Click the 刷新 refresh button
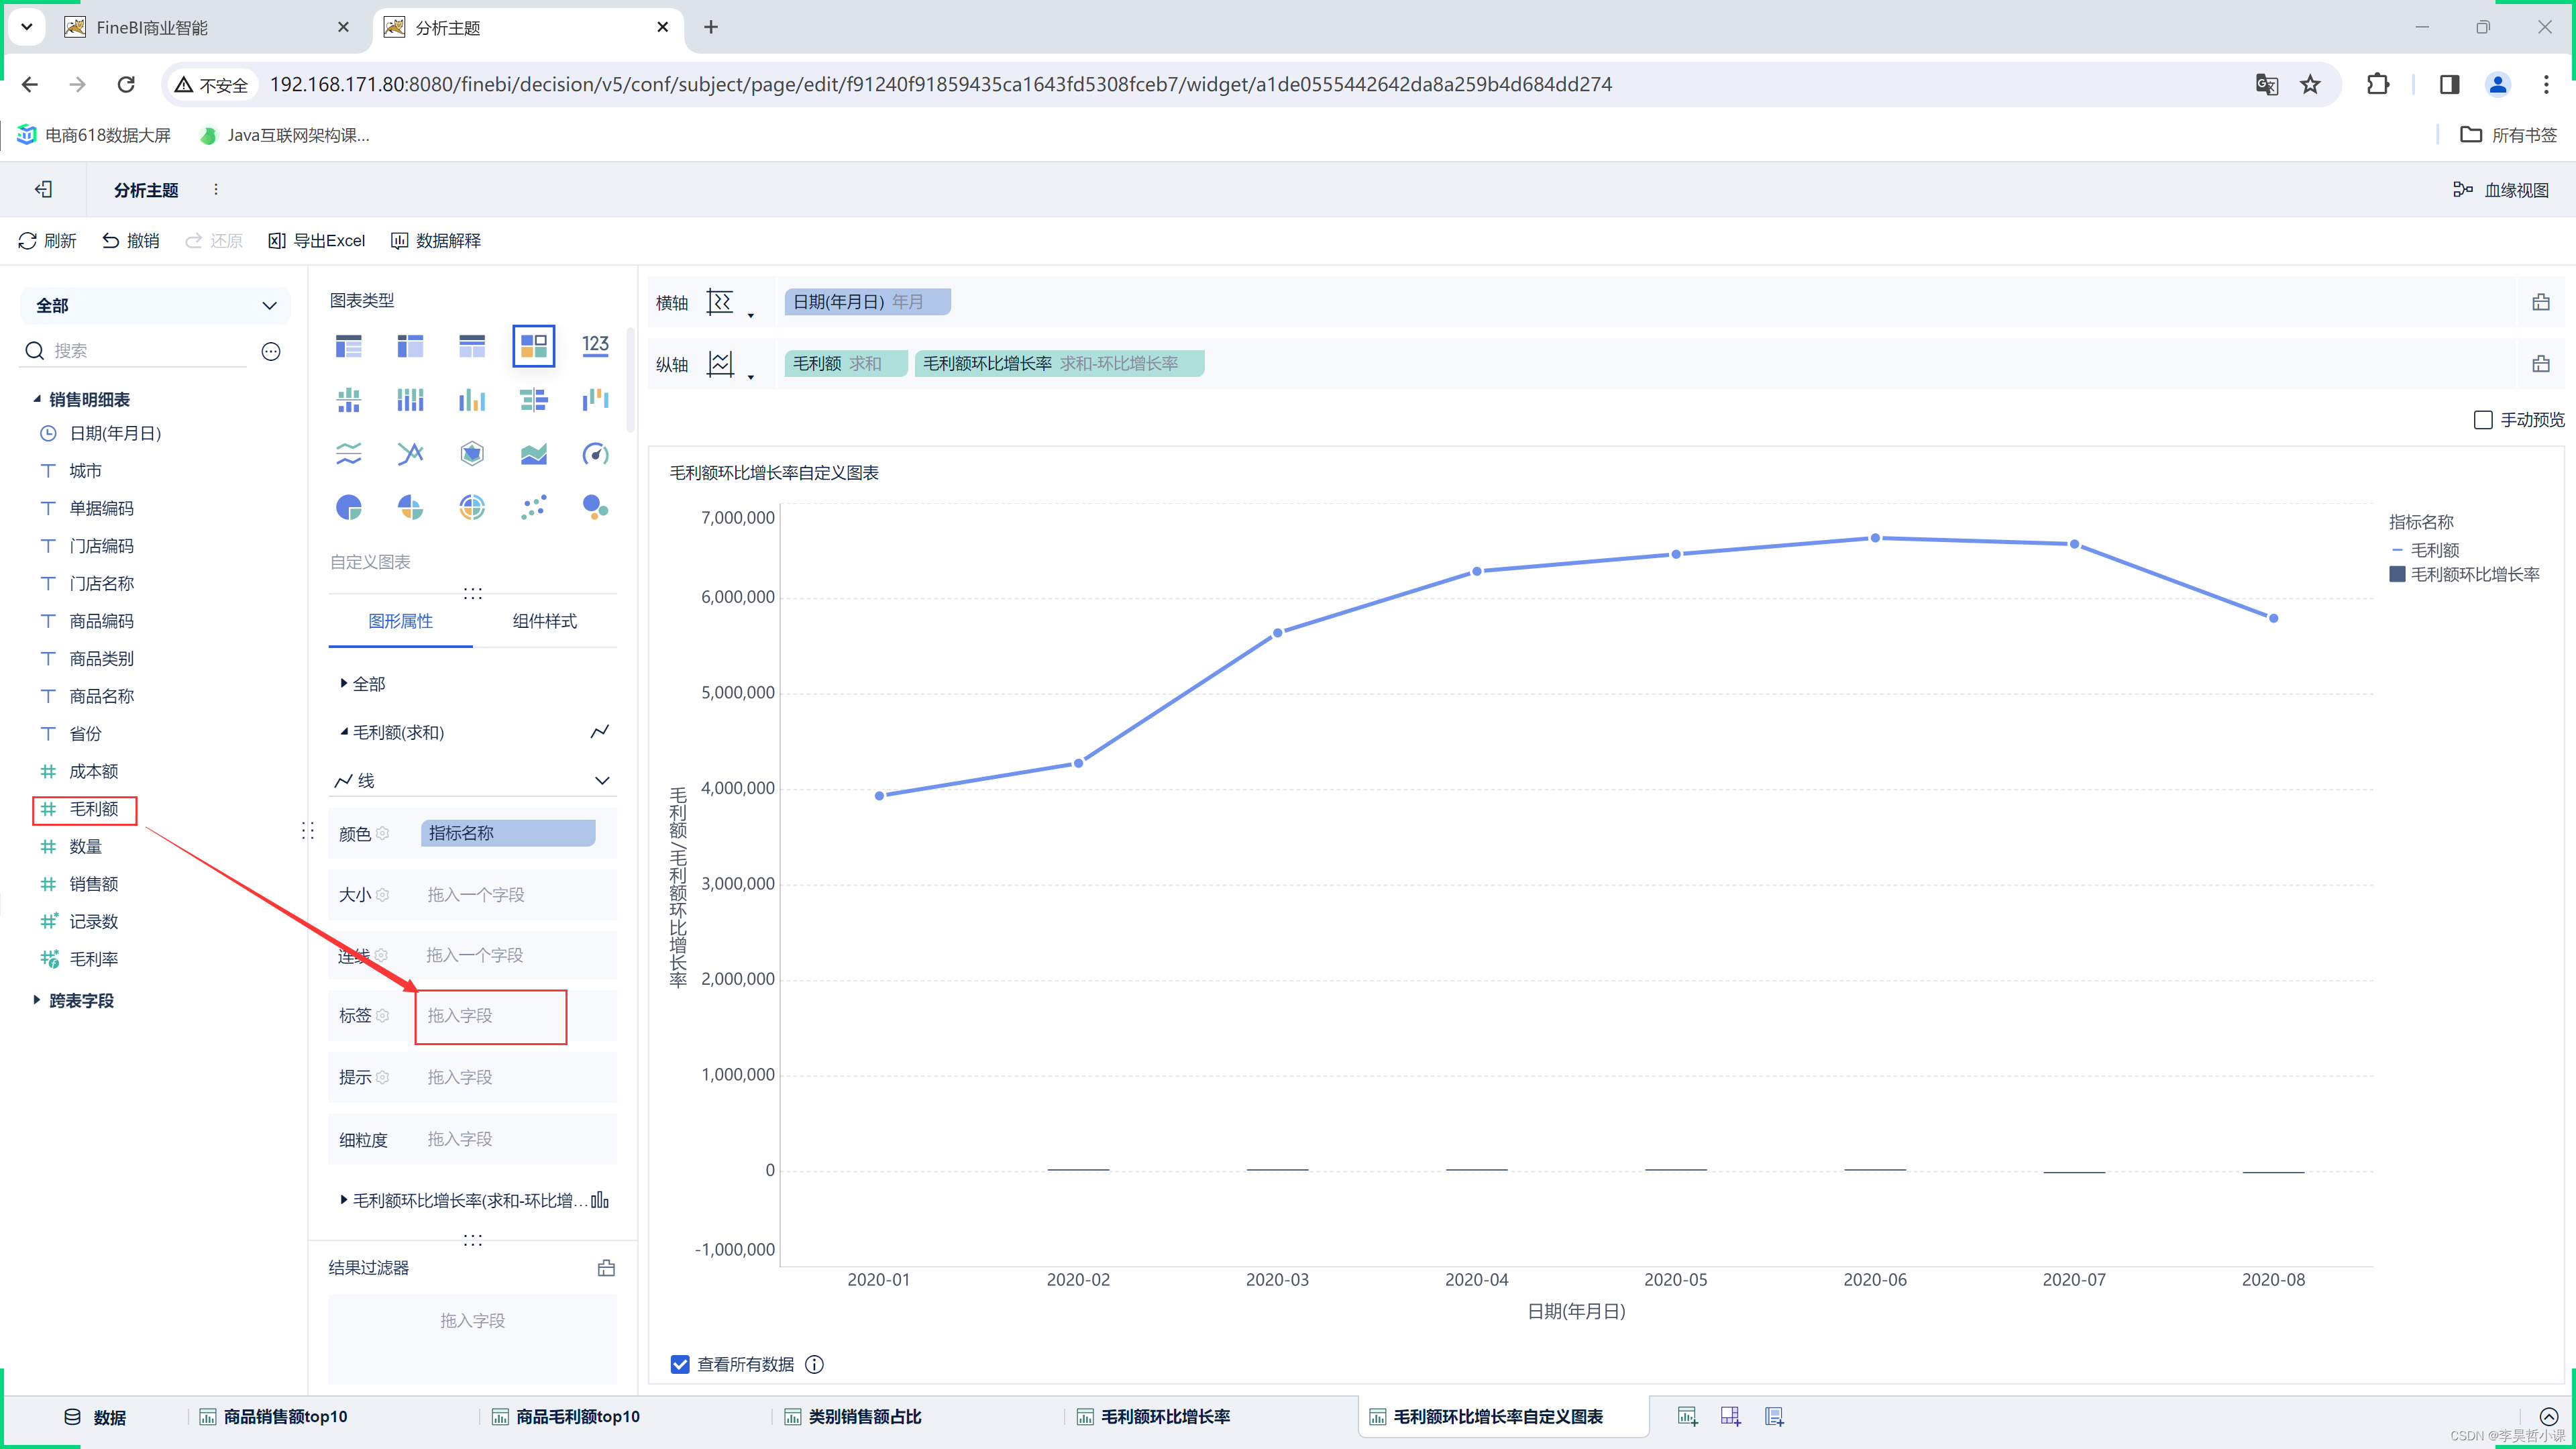2576x1449 pixels. [47, 241]
